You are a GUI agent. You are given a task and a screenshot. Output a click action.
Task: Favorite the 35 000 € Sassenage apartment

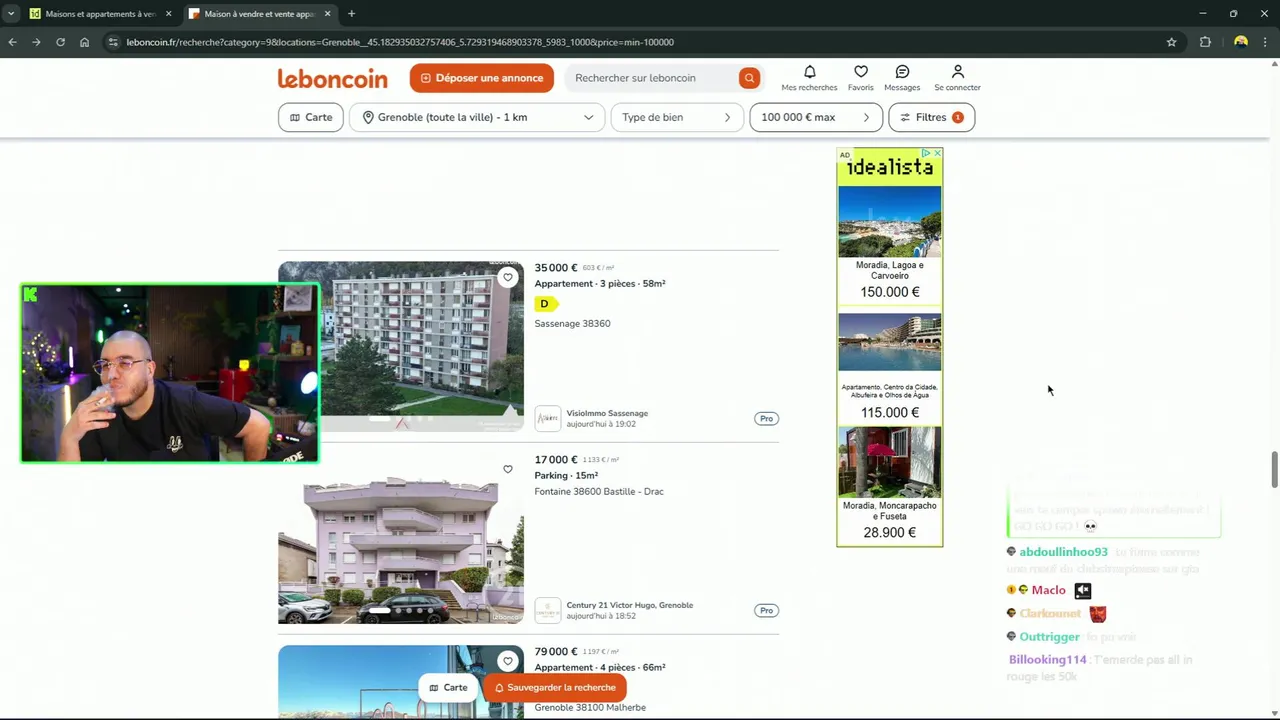508,277
